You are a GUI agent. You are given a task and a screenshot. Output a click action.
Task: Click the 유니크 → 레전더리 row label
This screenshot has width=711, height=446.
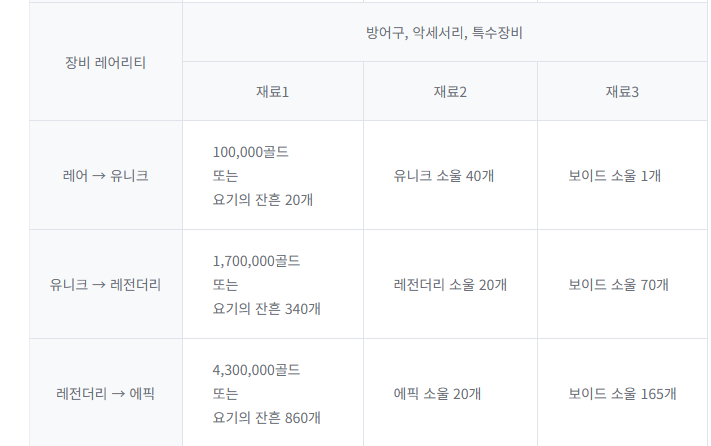point(105,285)
